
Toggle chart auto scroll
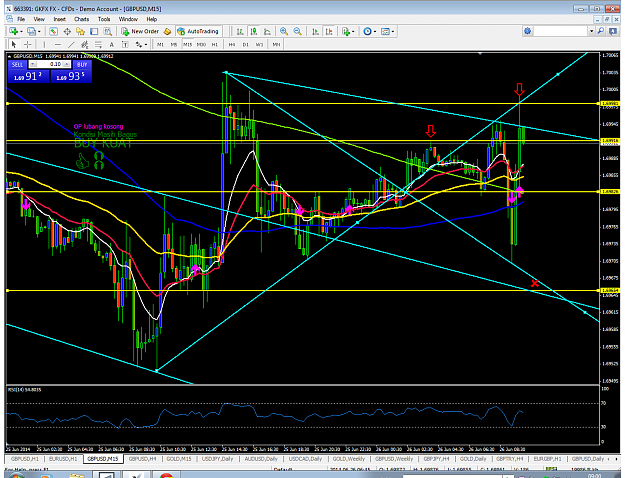click(x=315, y=31)
